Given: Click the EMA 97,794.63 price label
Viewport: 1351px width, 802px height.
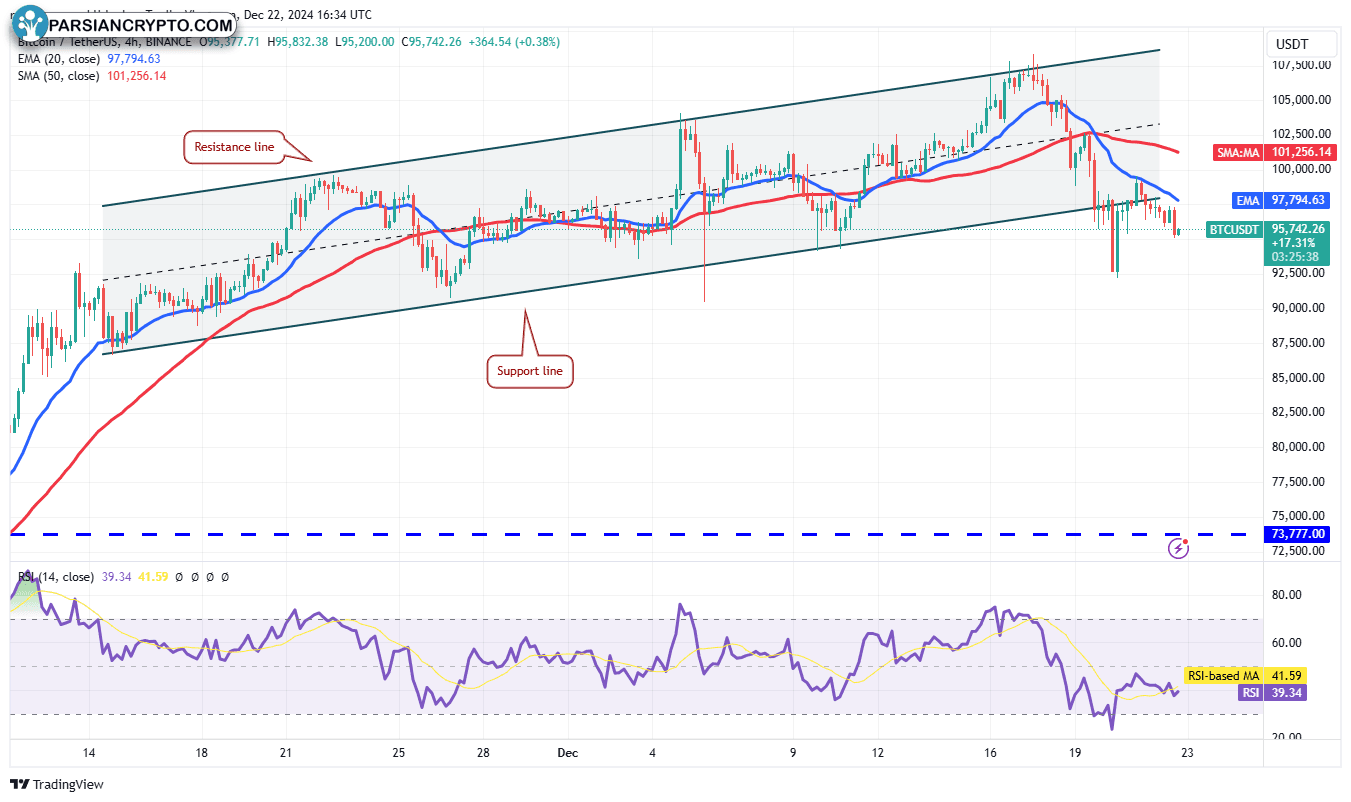Looking at the screenshot, I should click(1281, 201).
